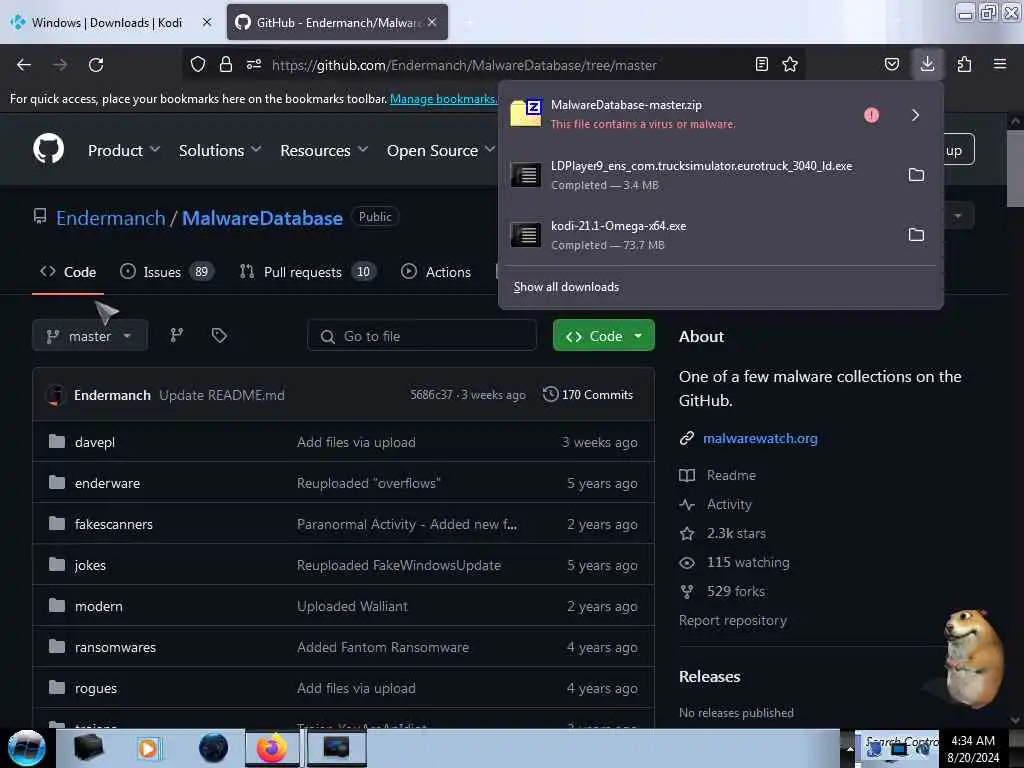Open the master branch dropdown
The image size is (1024, 768).
(x=90, y=336)
